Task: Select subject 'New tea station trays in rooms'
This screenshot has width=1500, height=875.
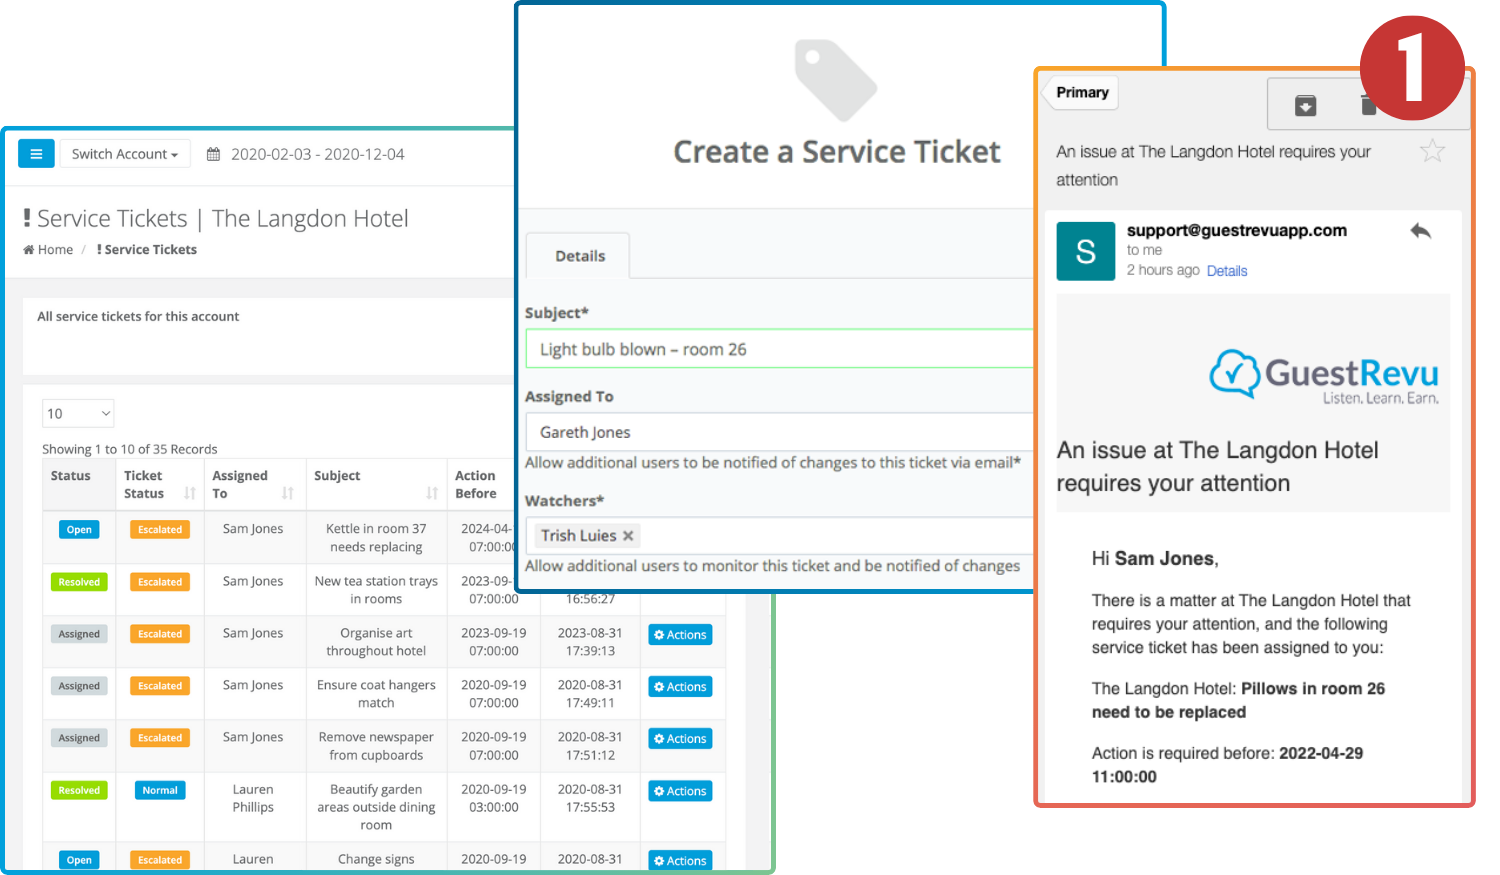Action: click(376, 590)
